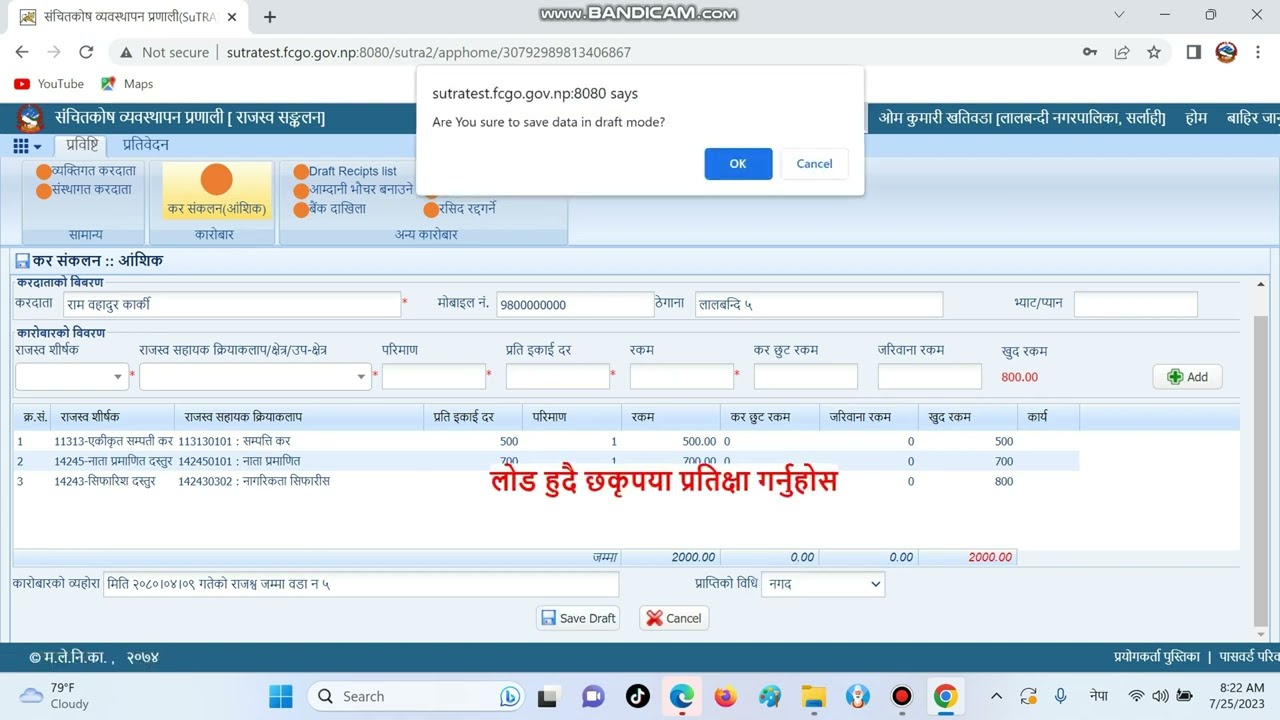
Task: Click the save disk icon beside कर संकलन heading
Action: [x=22, y=261]
